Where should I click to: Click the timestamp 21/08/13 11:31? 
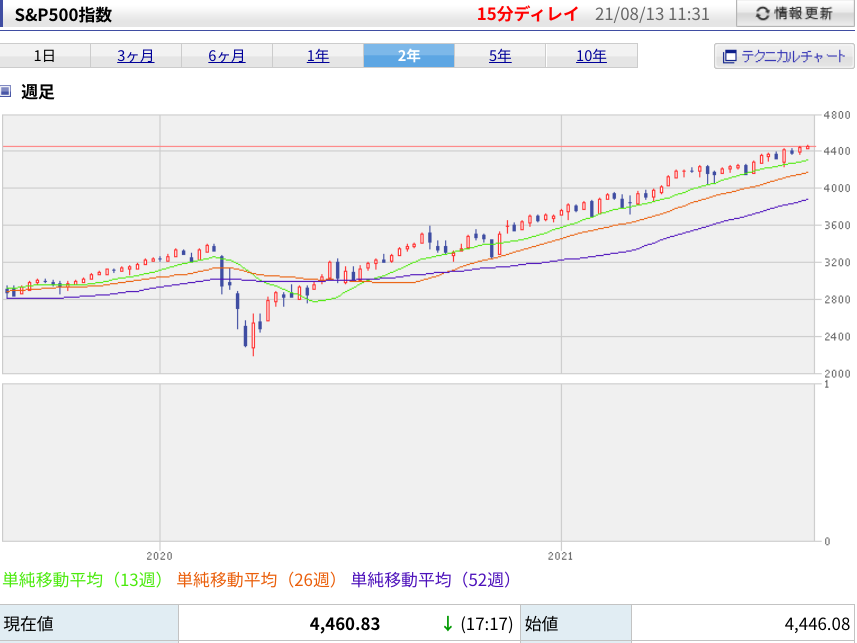point(652,14)
